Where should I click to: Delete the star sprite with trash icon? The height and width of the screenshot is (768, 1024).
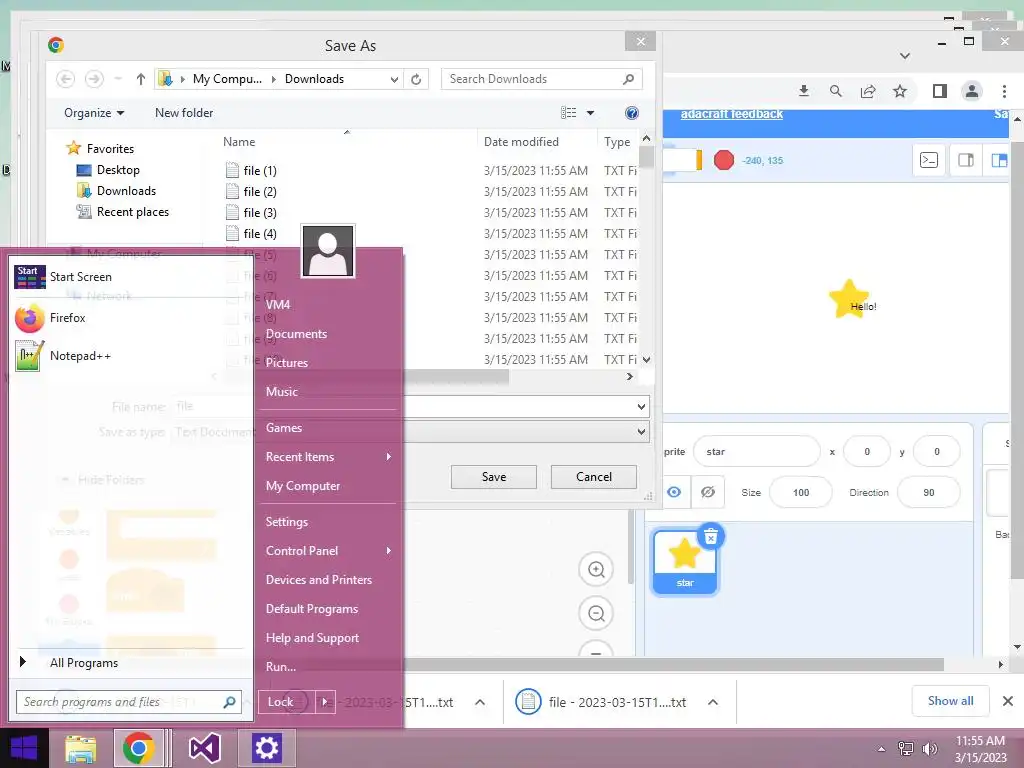tap(711, 536)
